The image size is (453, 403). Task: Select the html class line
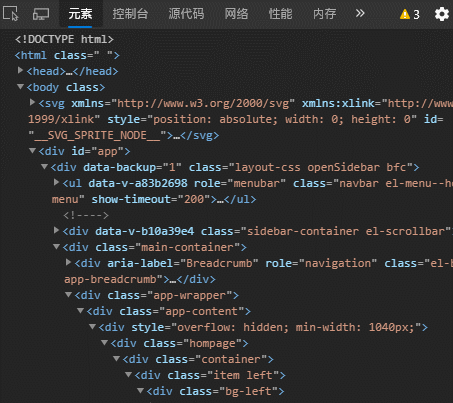[x=67, y=55]
